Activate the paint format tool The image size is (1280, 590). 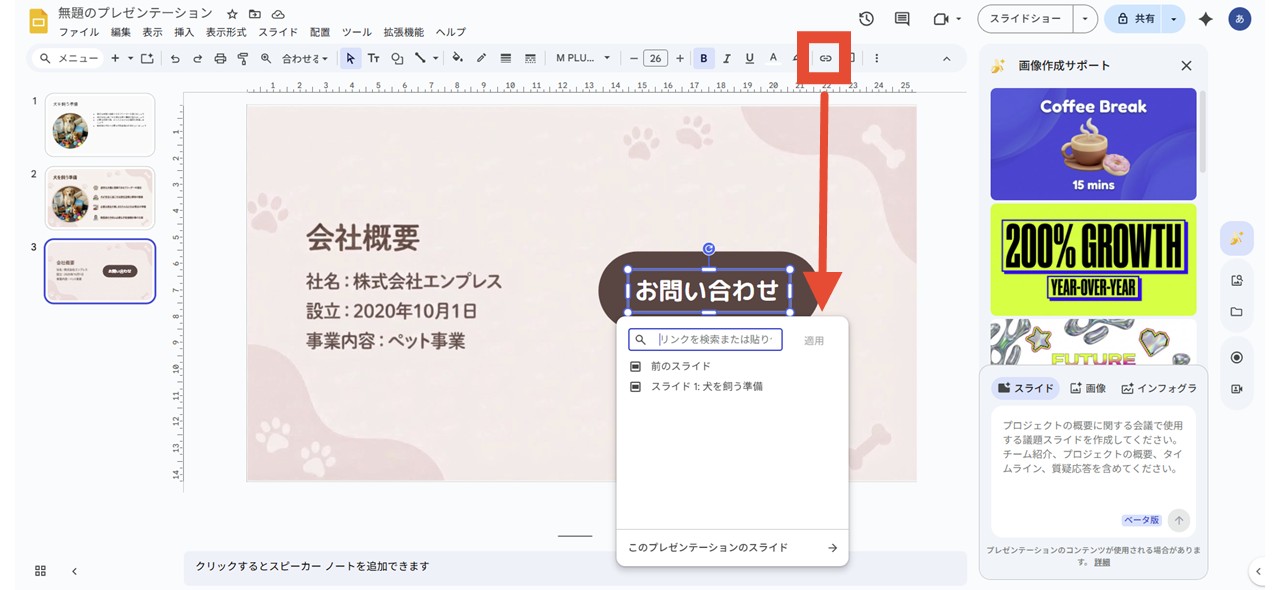242,58
